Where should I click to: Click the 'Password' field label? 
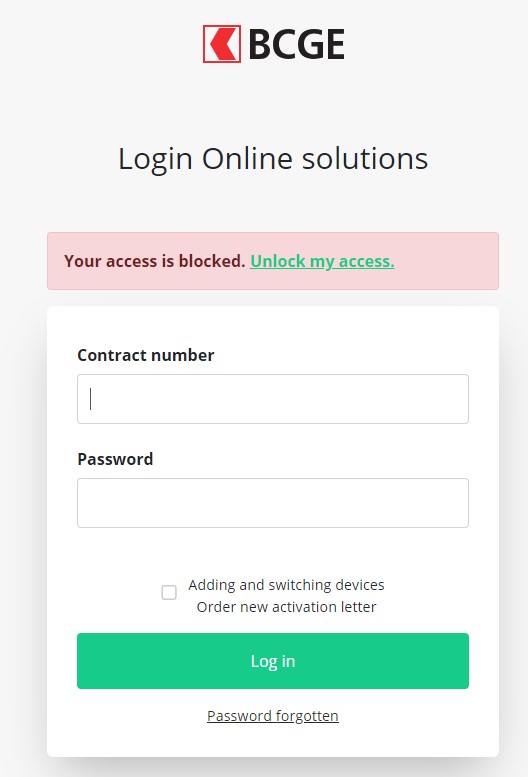coord(115,459)
